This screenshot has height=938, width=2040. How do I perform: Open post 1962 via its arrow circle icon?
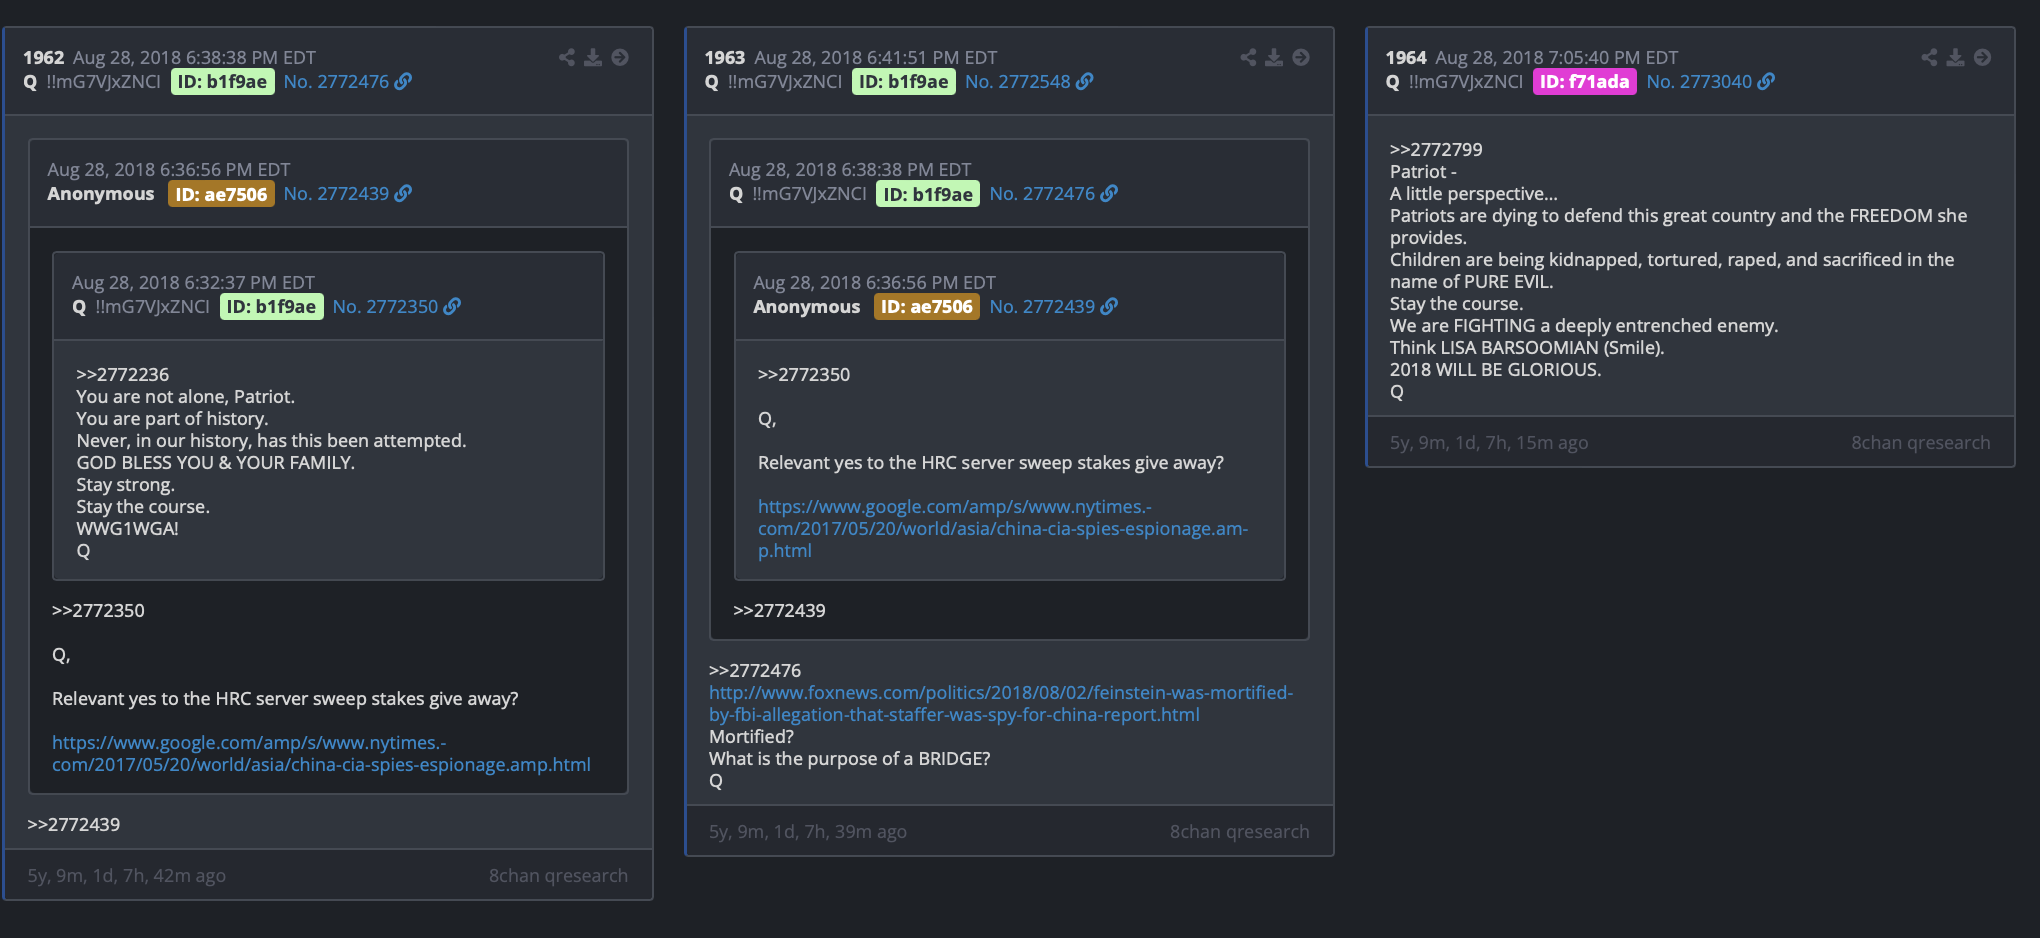tap(620, 57)
